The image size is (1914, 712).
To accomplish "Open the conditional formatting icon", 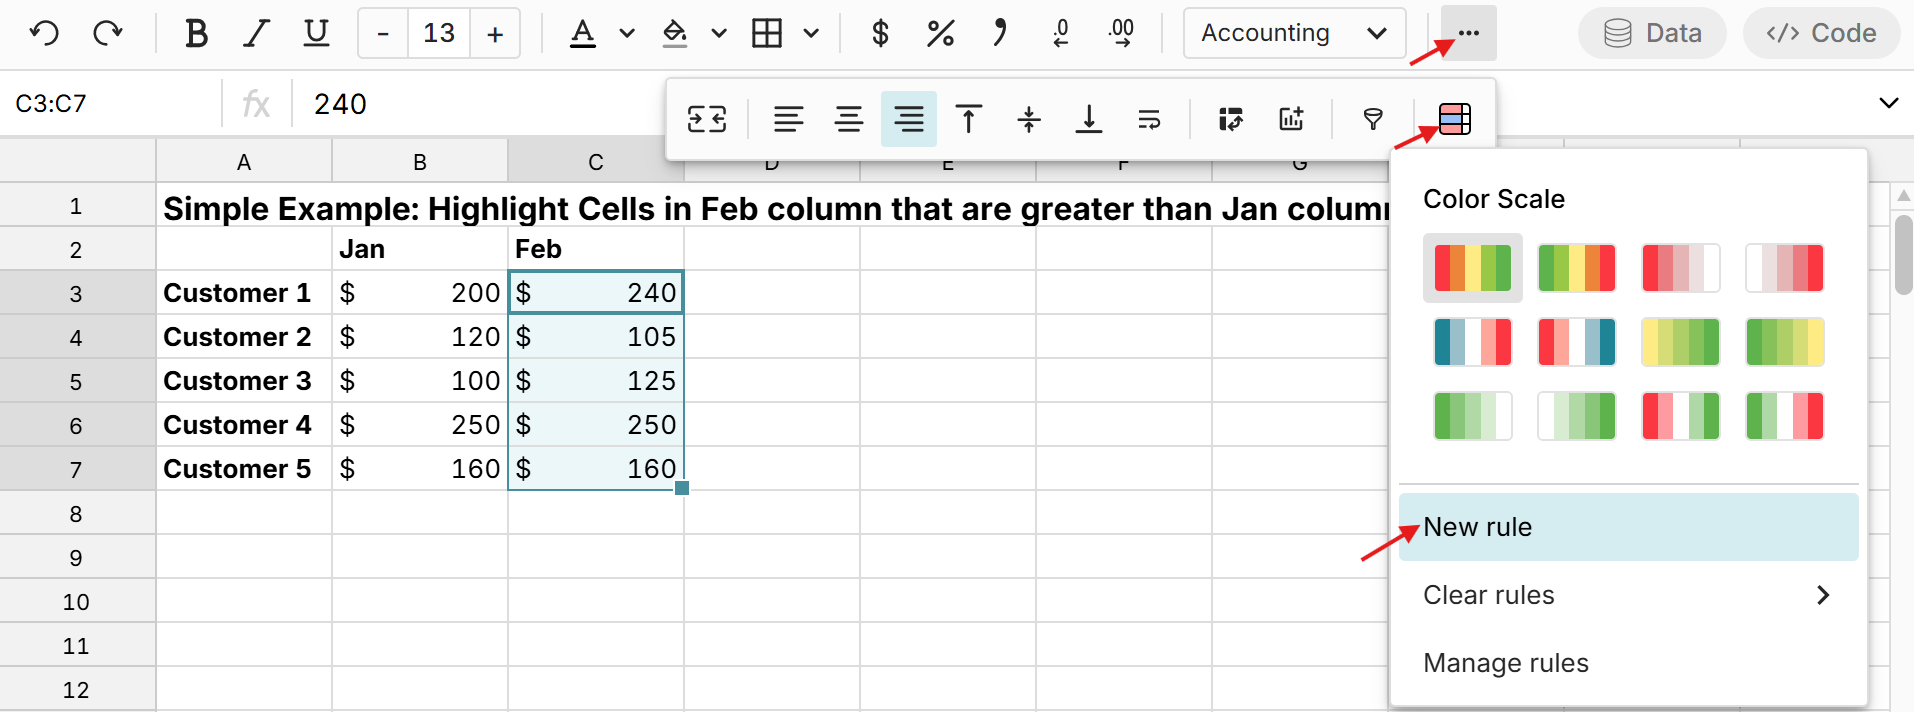I will [1454, 119].
